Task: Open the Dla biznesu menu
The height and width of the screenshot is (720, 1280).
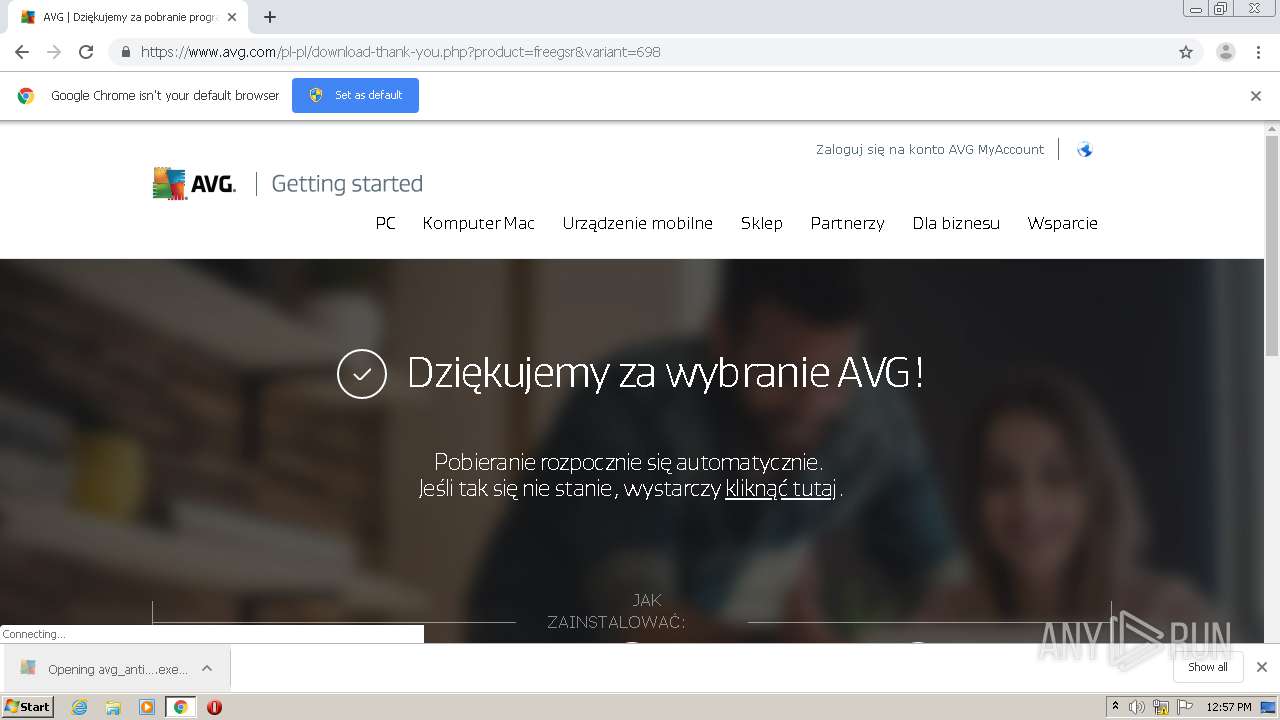Action: coord(956,223)
